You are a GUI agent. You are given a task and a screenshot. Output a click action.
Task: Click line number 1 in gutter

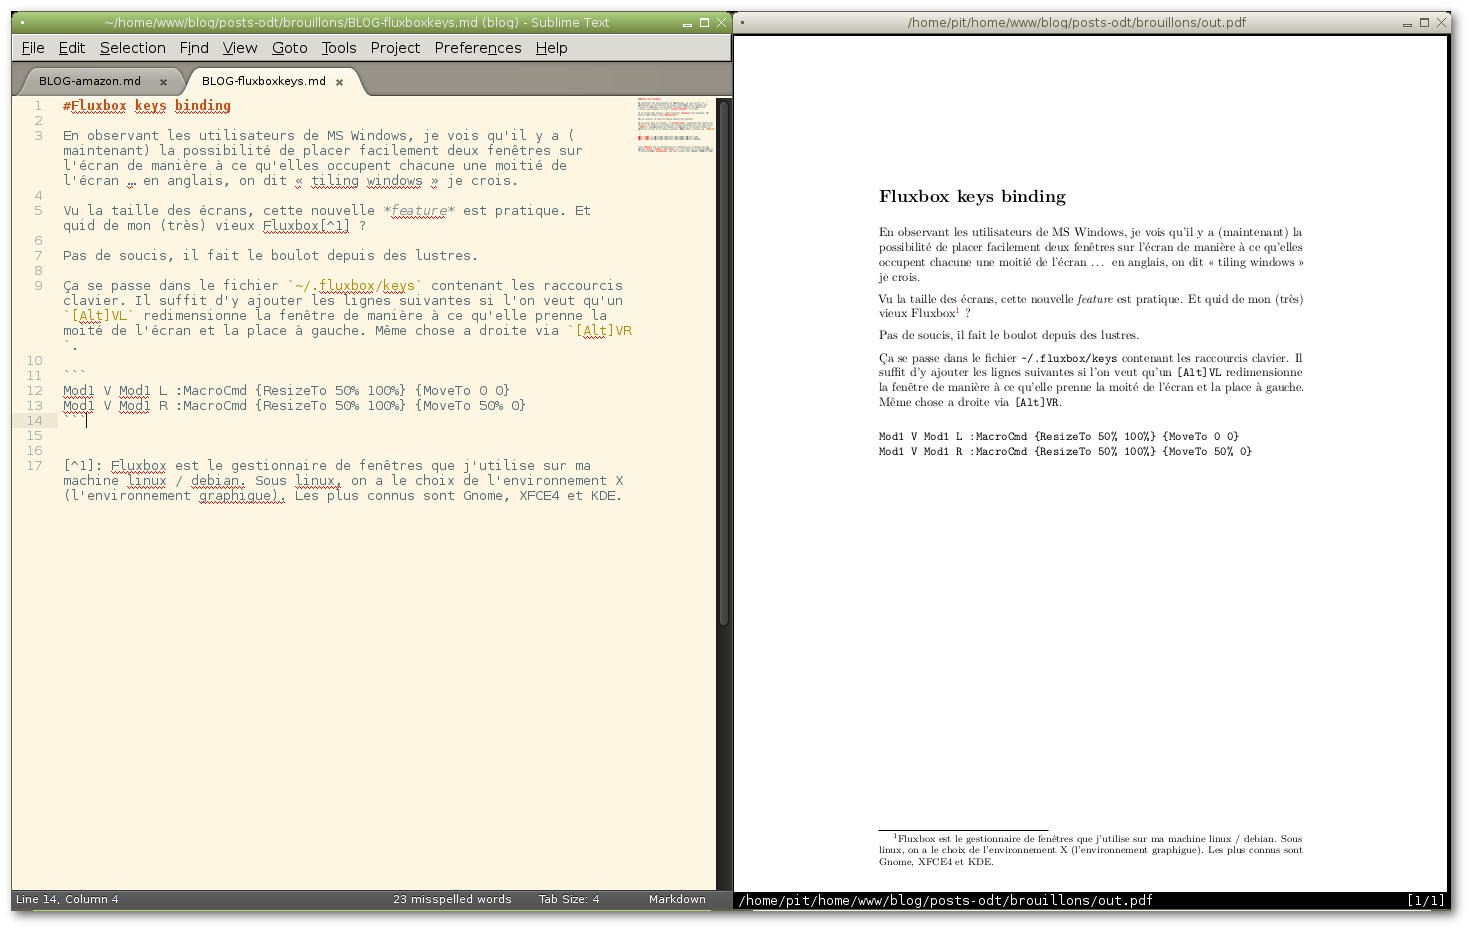[38, 105]
